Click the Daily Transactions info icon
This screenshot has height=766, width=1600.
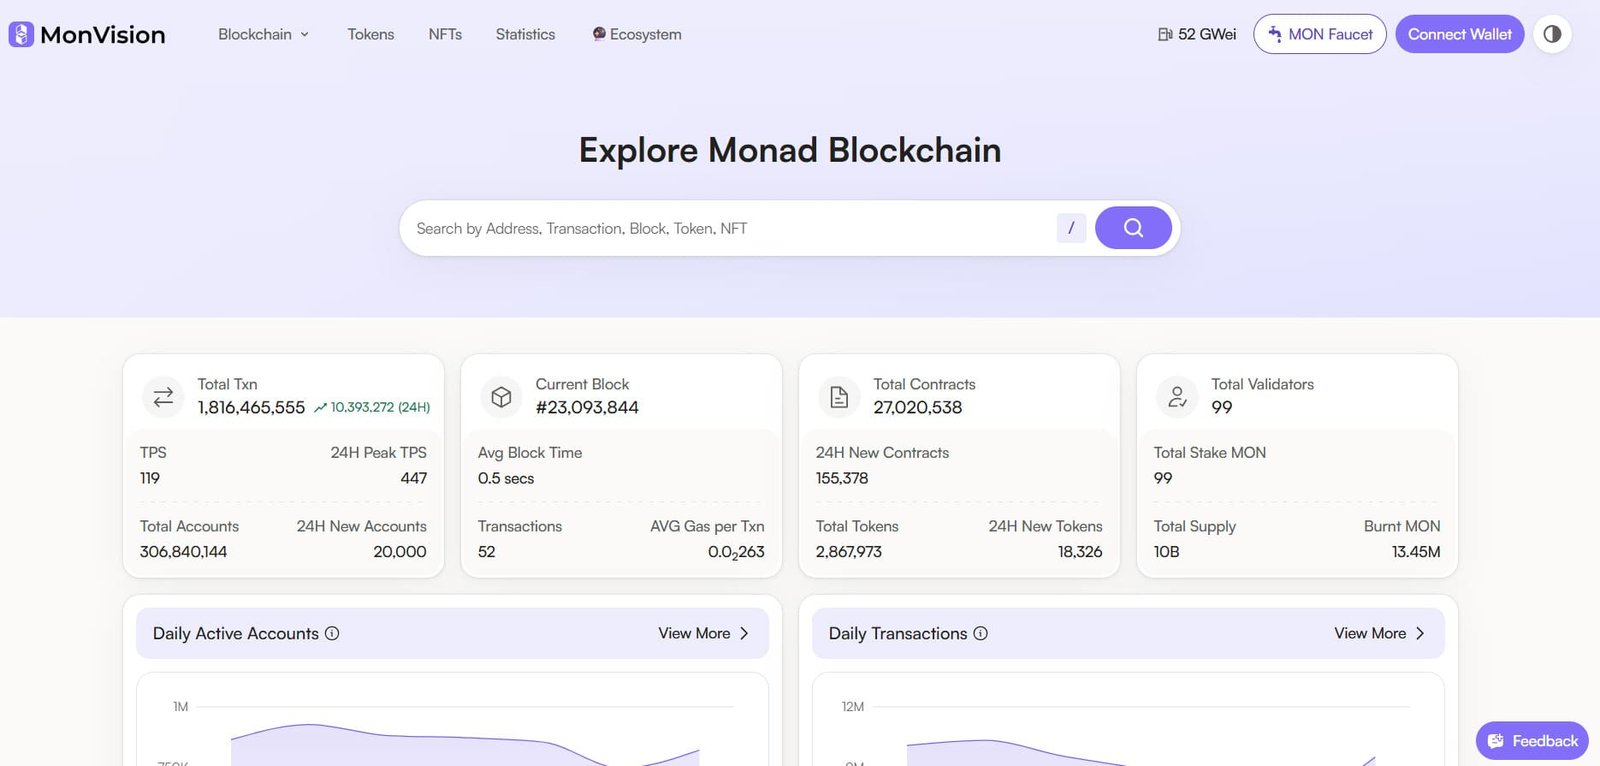coord(980,633)
